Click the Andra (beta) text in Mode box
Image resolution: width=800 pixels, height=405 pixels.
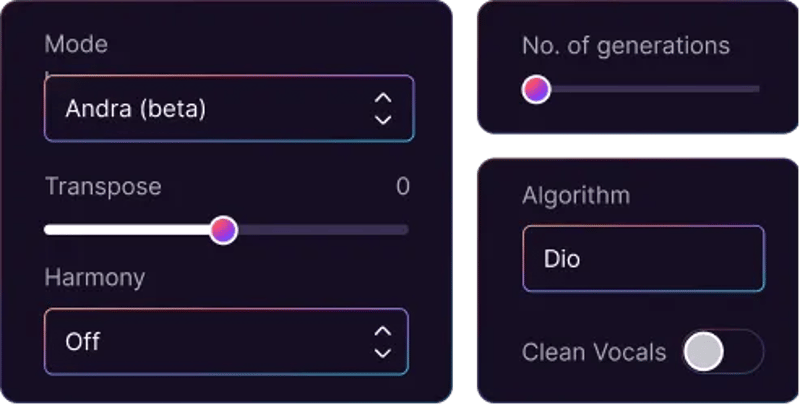(136, 108)
